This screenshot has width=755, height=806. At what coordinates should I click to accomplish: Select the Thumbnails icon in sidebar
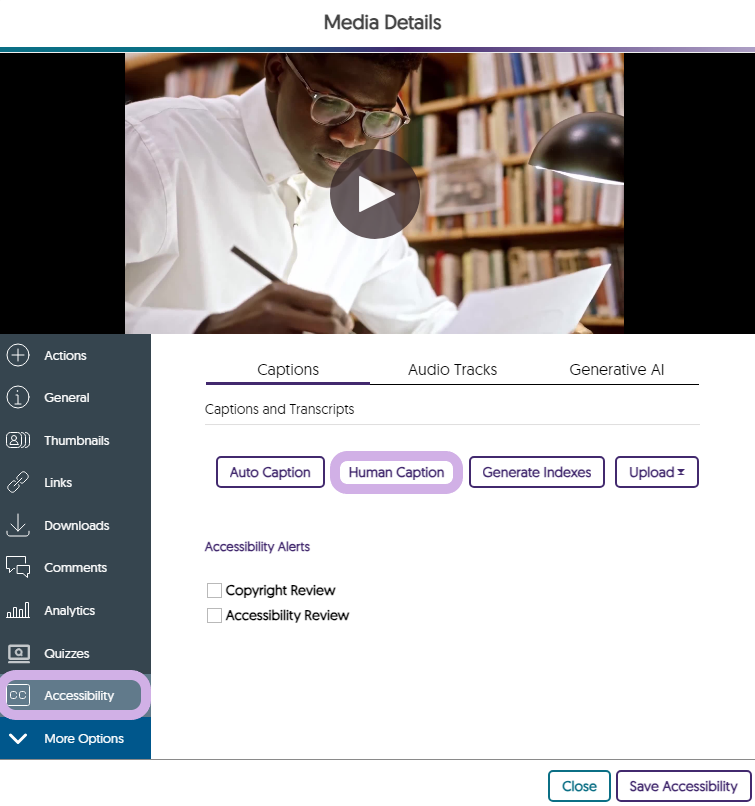(x=18, y=440)
